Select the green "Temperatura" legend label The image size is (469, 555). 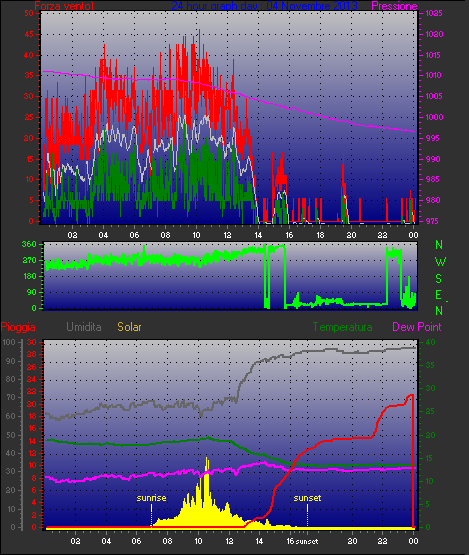pyautogui.click(x=342, y=327)
